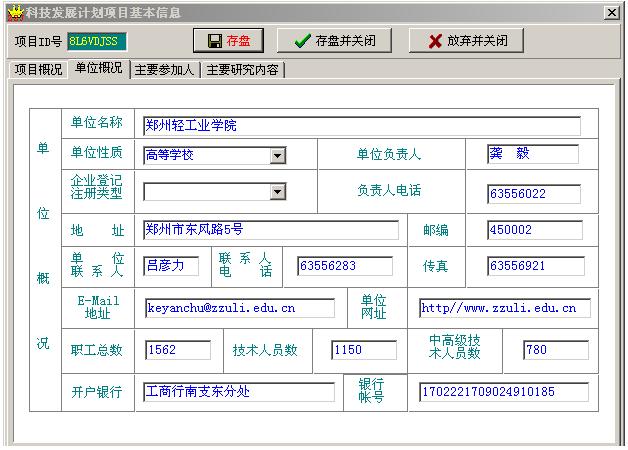Click the 存盘 save button

[228, 41]
